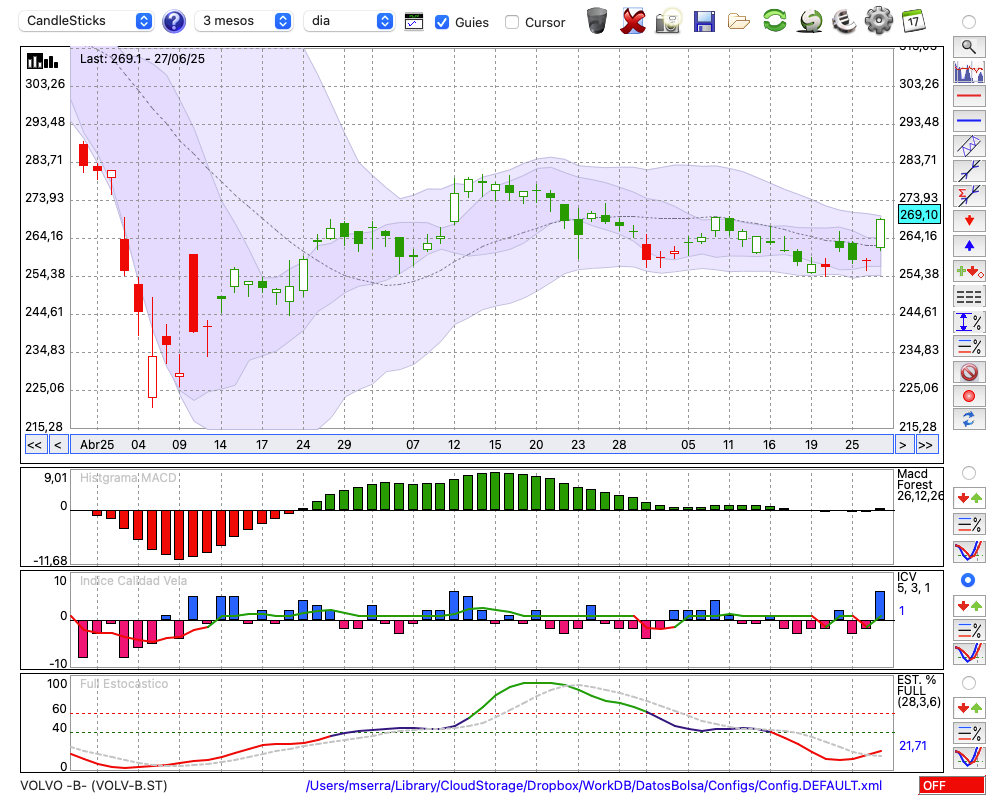Click the green plus and red arrow tool
Viewport: 1000px width, 800px height.
[x=969, y=271]
